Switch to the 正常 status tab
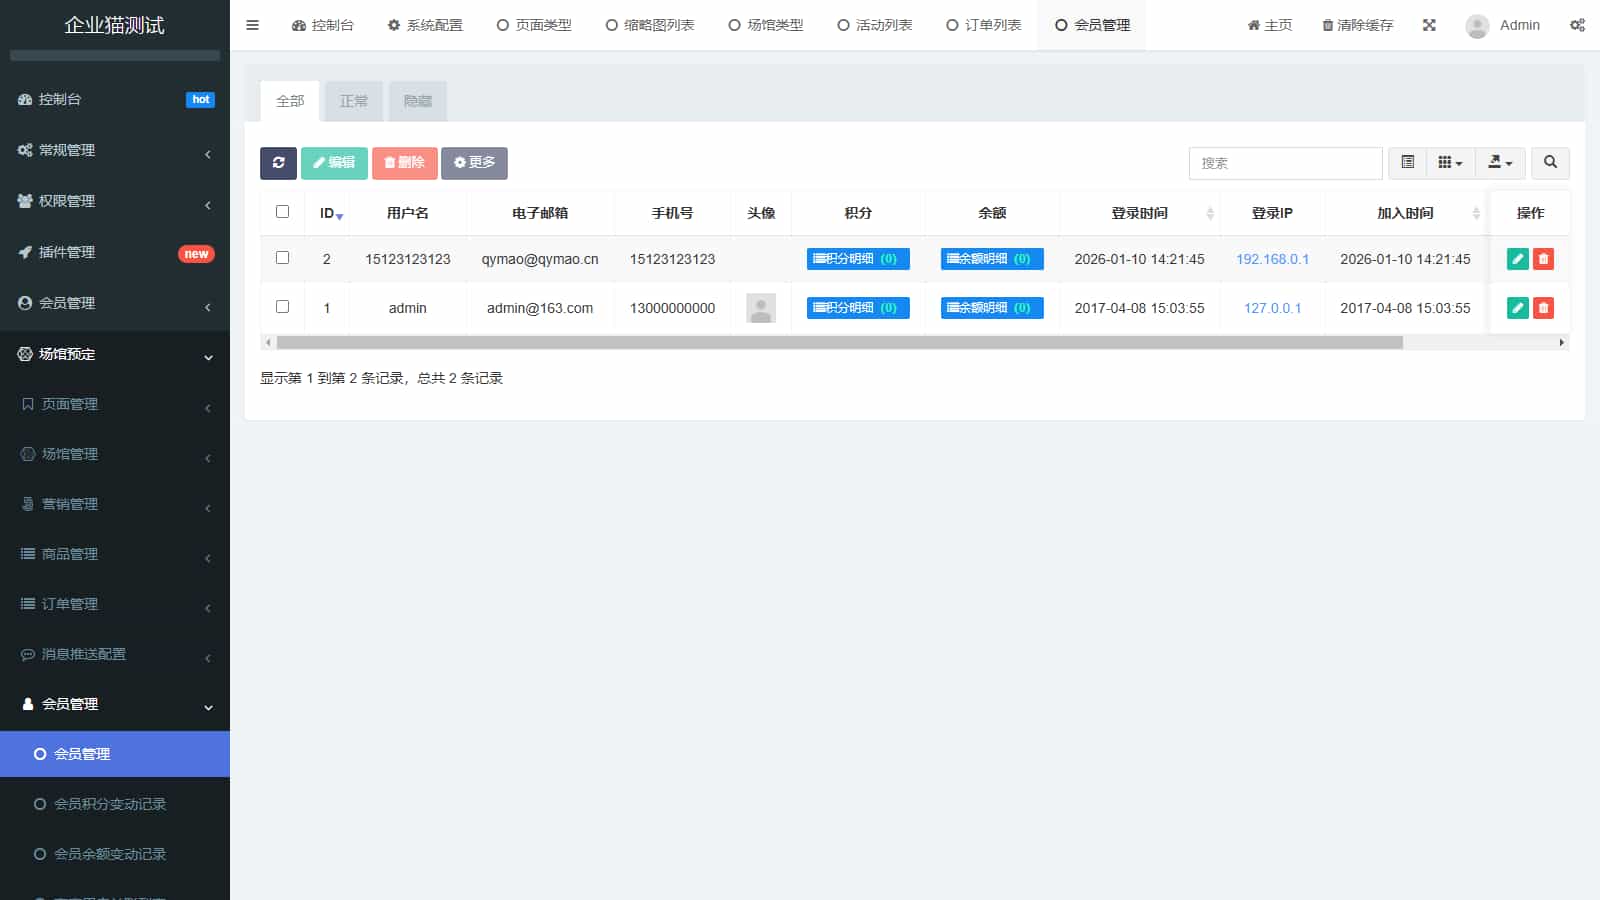Viewport: 1600px width, 900px height. tap(354, 101)
